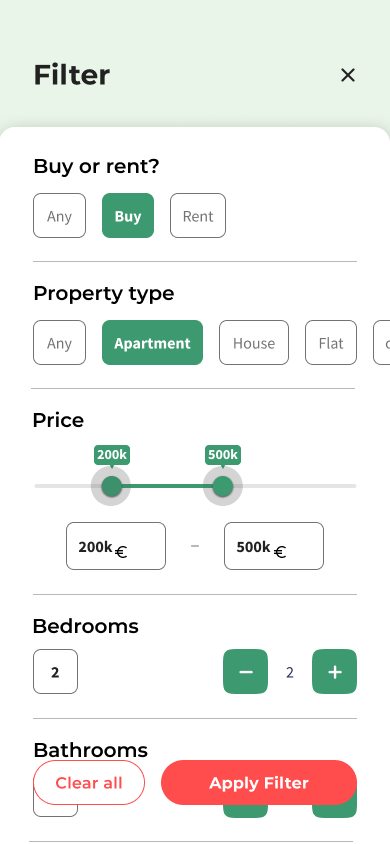Click the 500k price tooltip label
390x844 pixels.
pyautogui.click(x=223, y=455)
